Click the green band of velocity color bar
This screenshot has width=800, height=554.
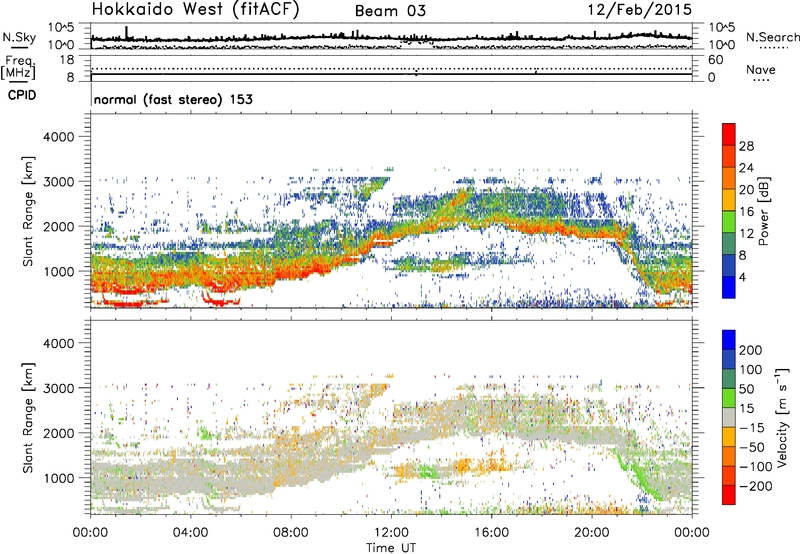[729, 398]
